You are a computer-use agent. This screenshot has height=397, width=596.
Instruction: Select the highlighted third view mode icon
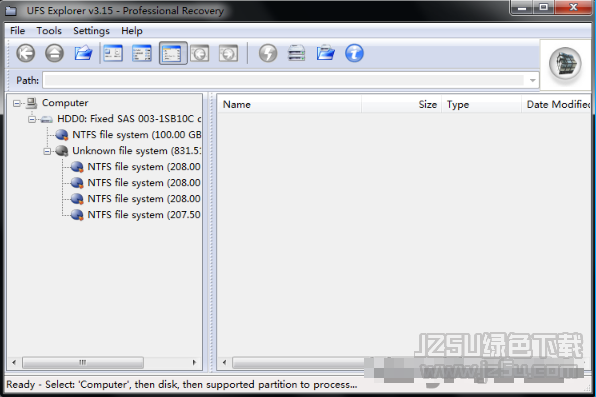(x=173, y=53)
